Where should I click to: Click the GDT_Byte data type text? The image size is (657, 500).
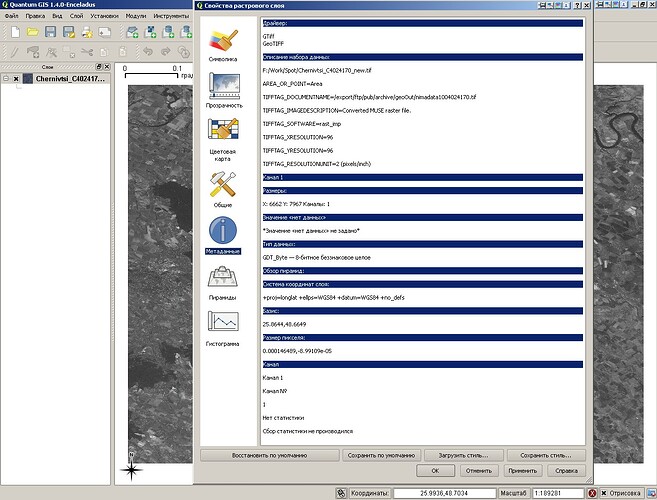point(316,257)
